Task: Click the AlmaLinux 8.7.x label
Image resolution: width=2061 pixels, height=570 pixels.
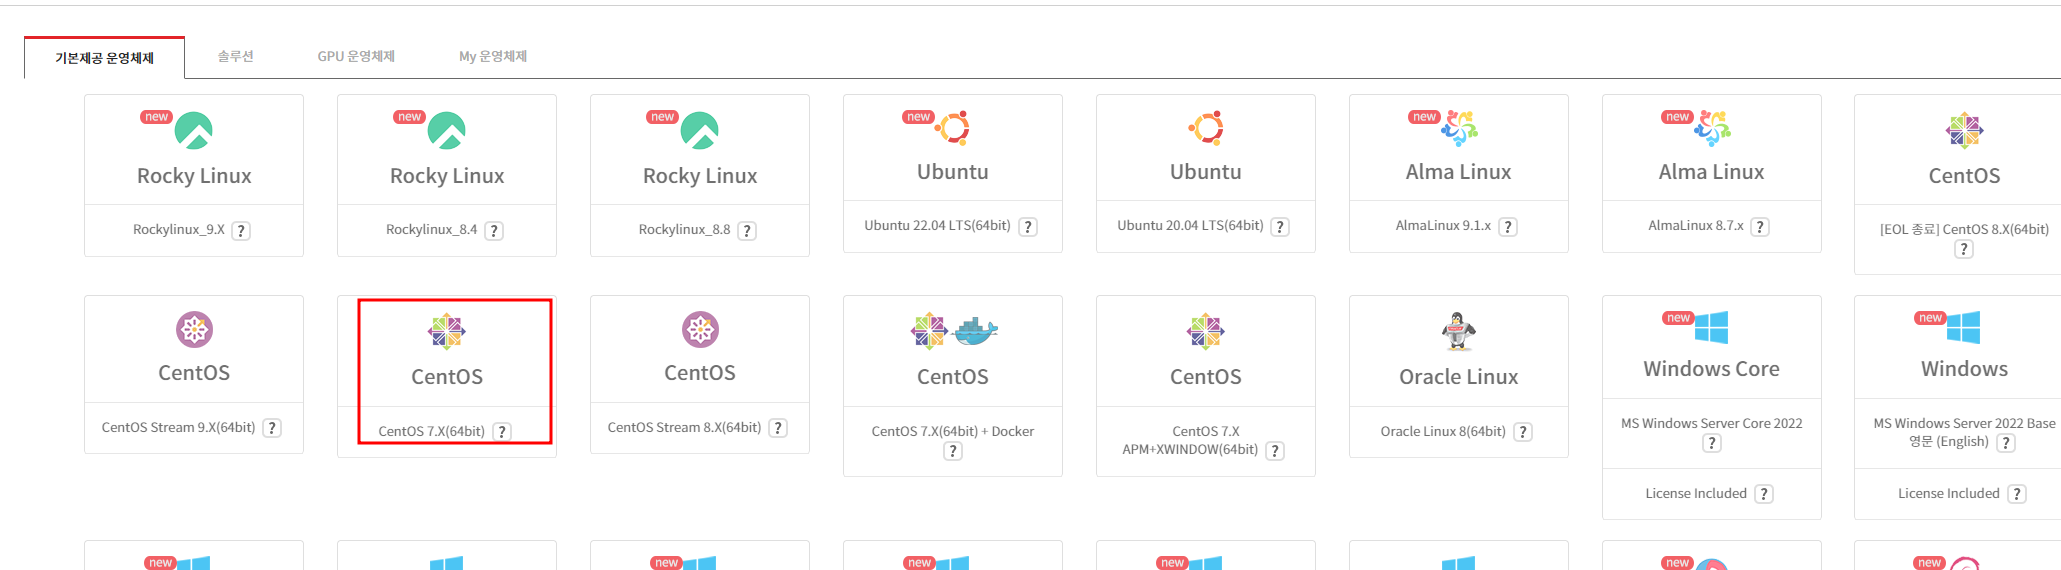Action: 1696,226
